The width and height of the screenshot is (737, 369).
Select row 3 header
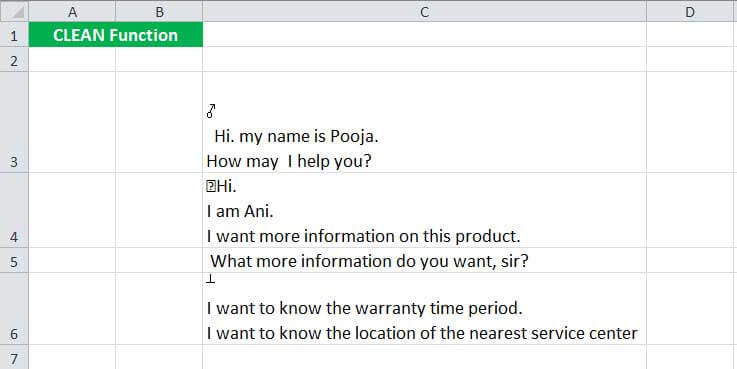tap(14, 122)
